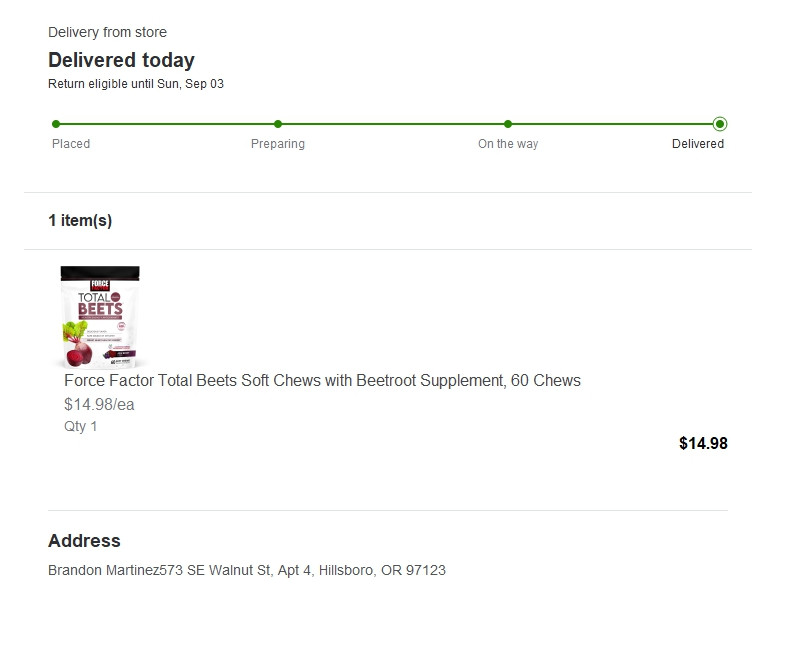Image resolution: width=800 pixels, height=646 pixels.
Task: Click the Preparing label under tracker
Action: click(x=278, y=144)
